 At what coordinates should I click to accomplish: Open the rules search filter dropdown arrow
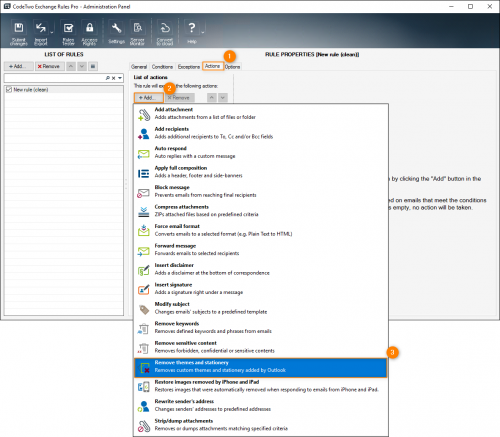tap(120, 78)
